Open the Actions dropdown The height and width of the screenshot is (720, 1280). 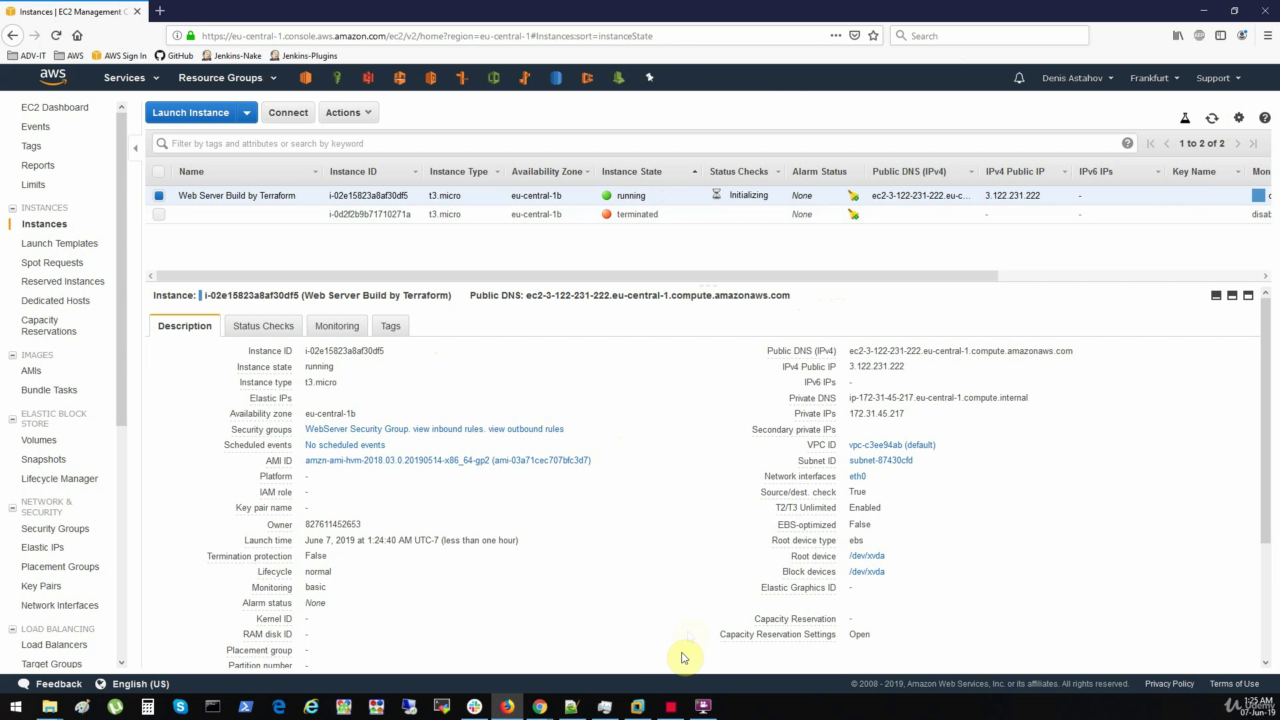(x=348, y=113)
